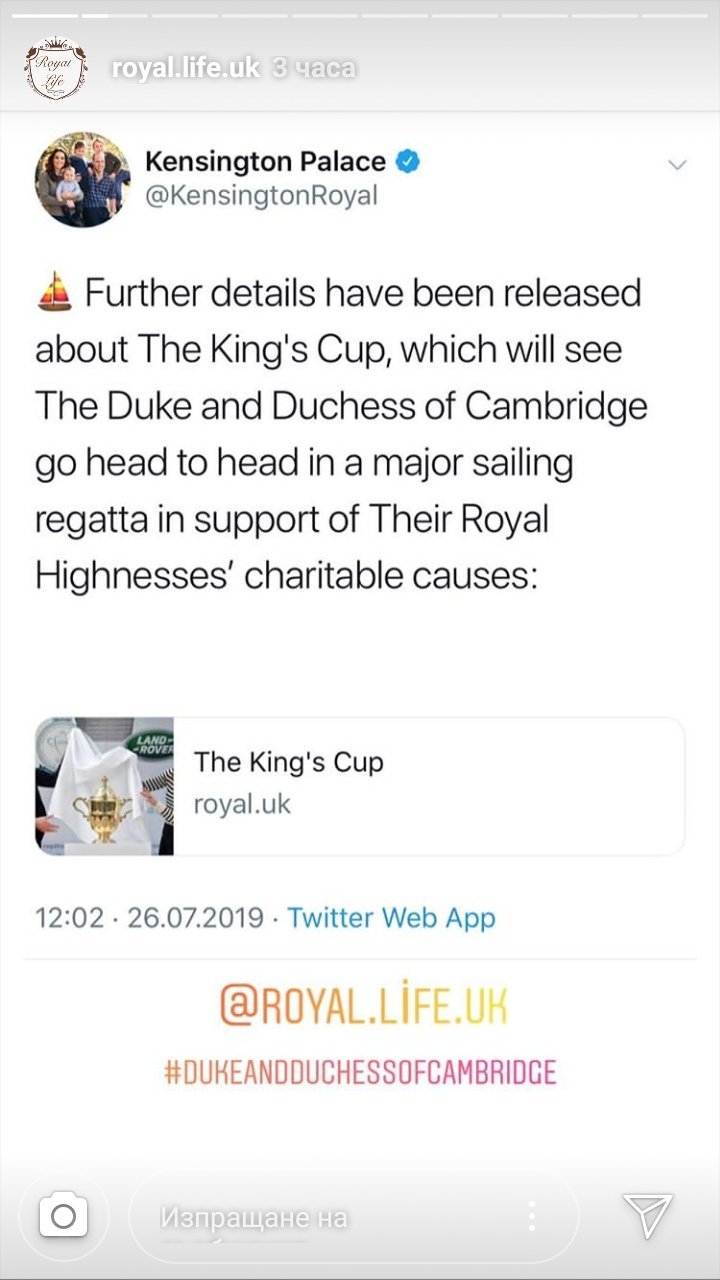Open the Kensington Palace profile picture
The height and width of the screenshot is (1280, 720).
point(83,178)
